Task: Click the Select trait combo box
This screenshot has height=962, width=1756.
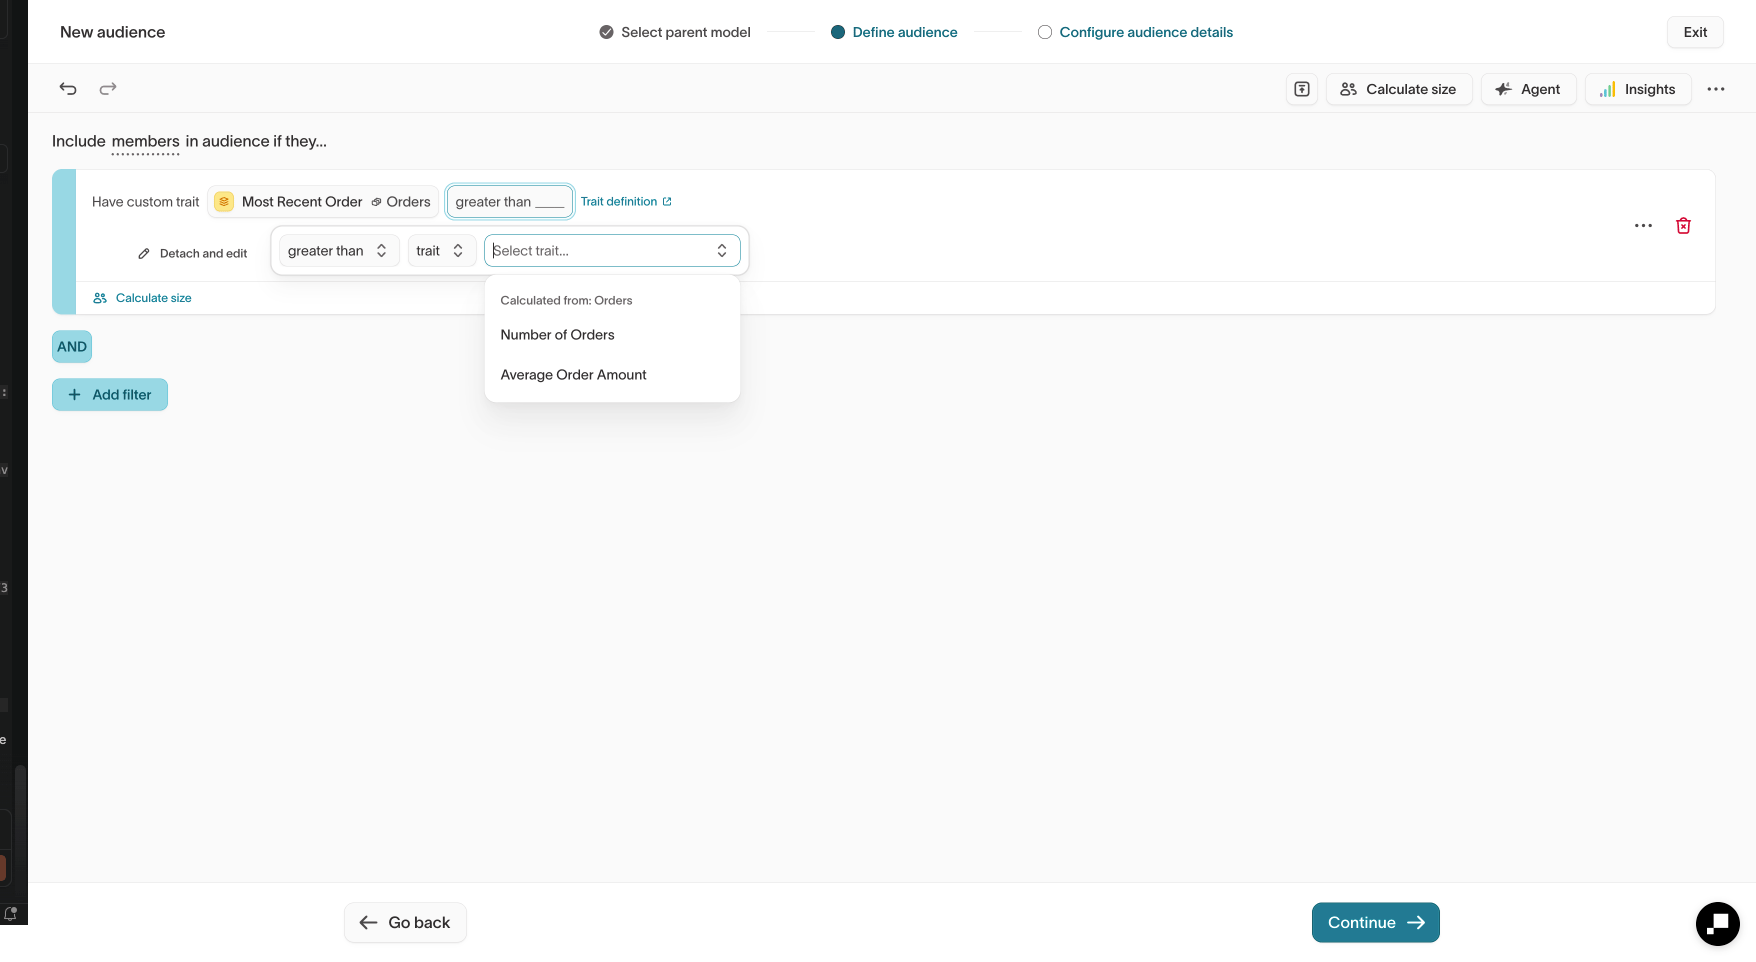Action: coord(612,251)
